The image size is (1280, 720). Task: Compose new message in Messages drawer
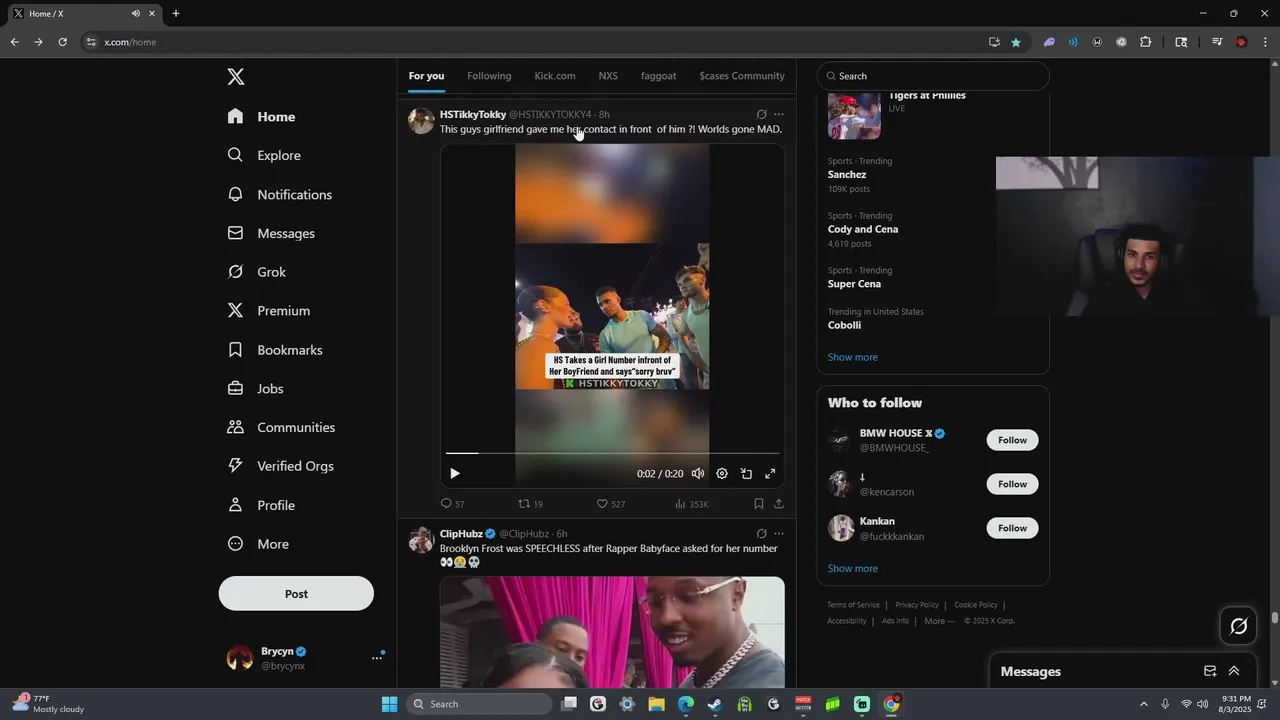(1210, 671)
